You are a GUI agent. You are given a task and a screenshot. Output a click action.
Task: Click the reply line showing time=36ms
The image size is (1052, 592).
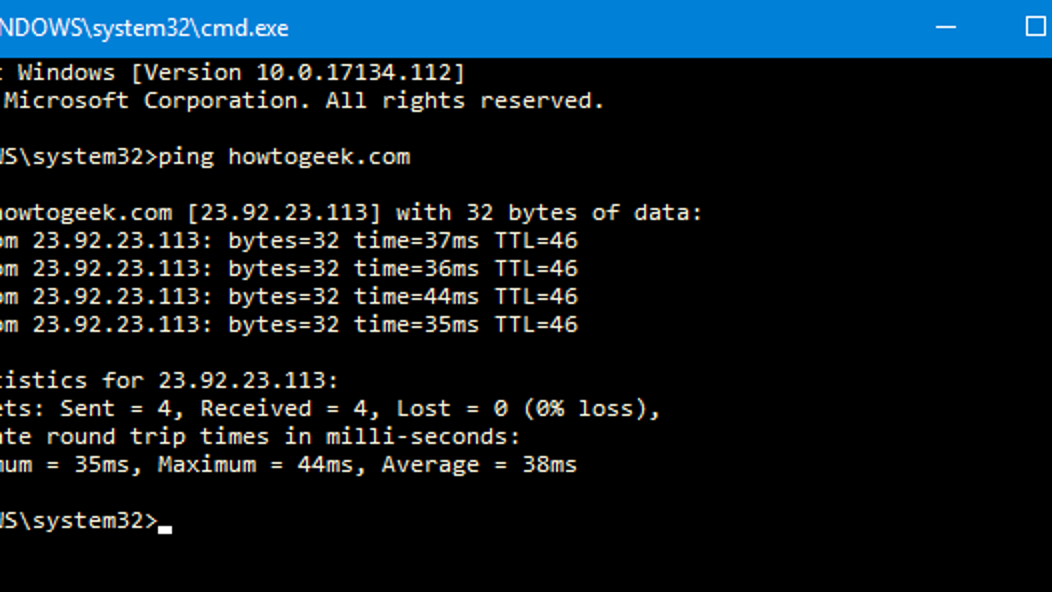289,269
